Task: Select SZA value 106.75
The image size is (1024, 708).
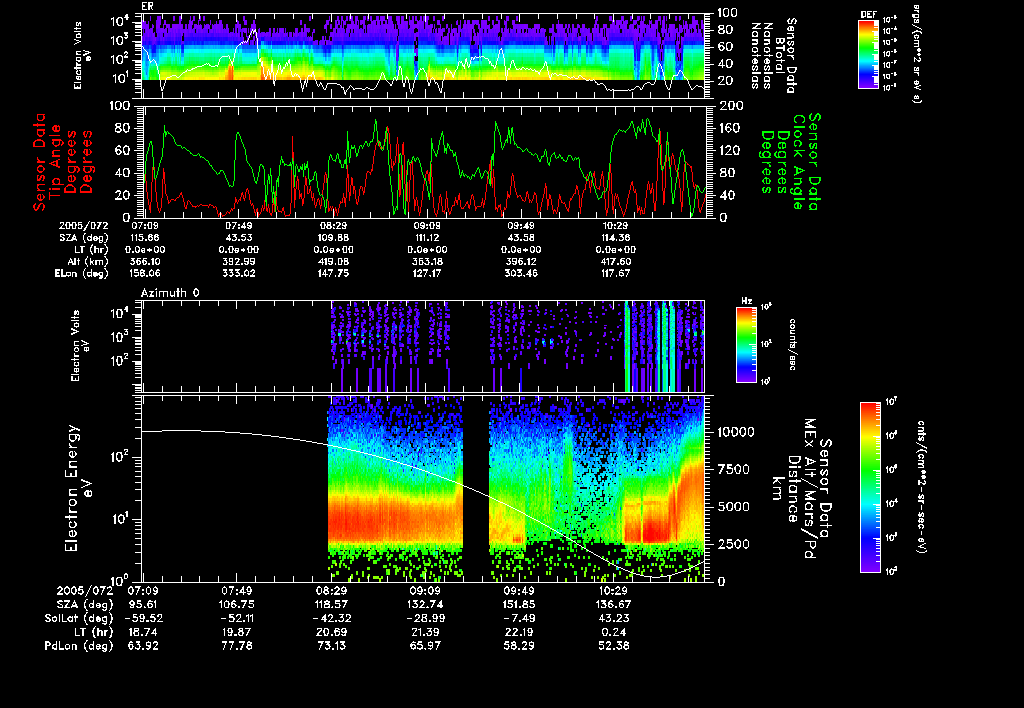Action: [x=237, y=605]
